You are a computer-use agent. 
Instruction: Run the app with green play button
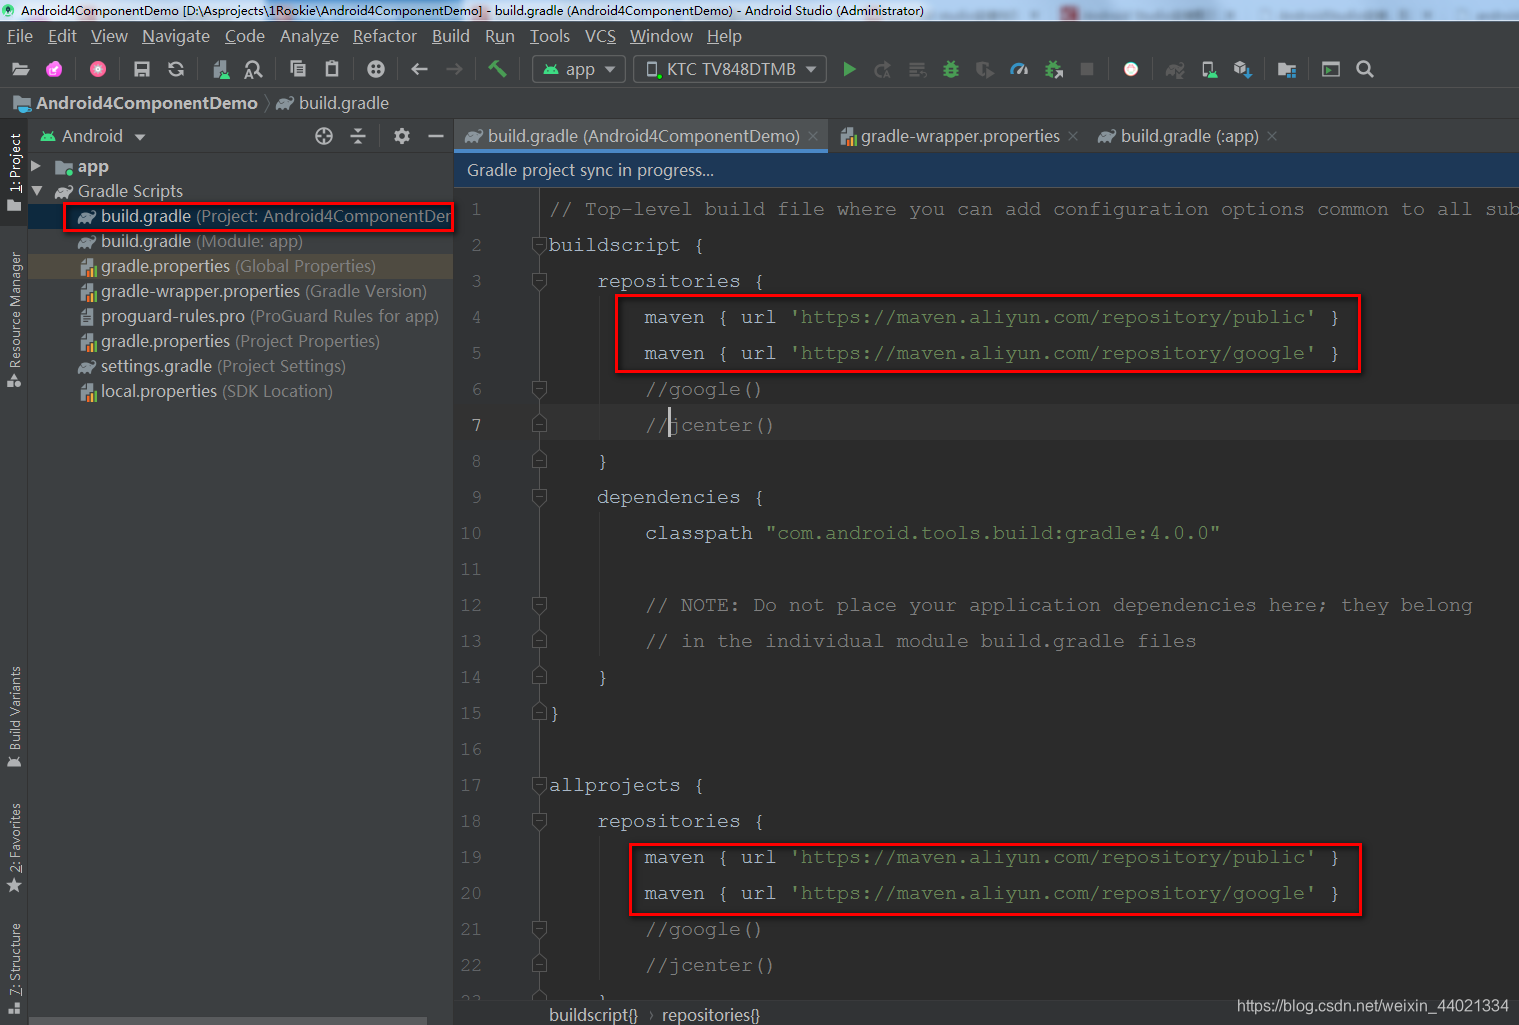pos(849,69)
